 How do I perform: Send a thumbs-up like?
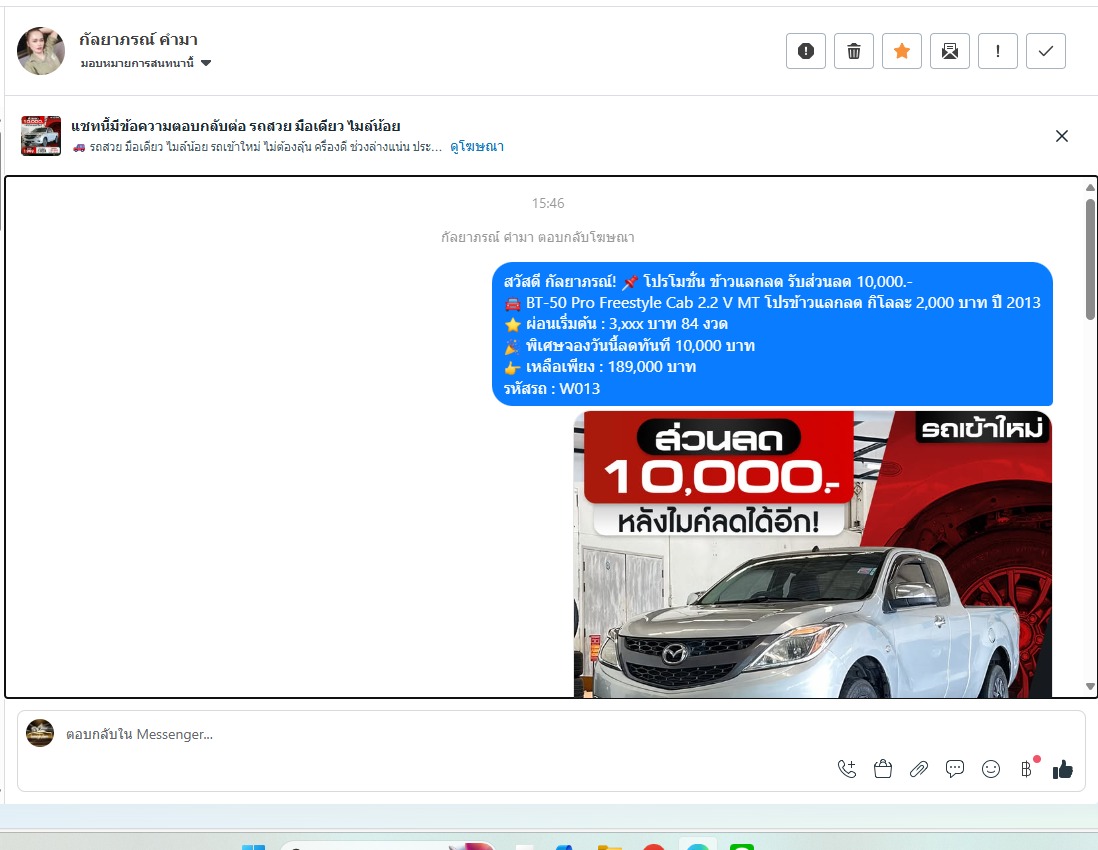click(x=1063, y=769)
